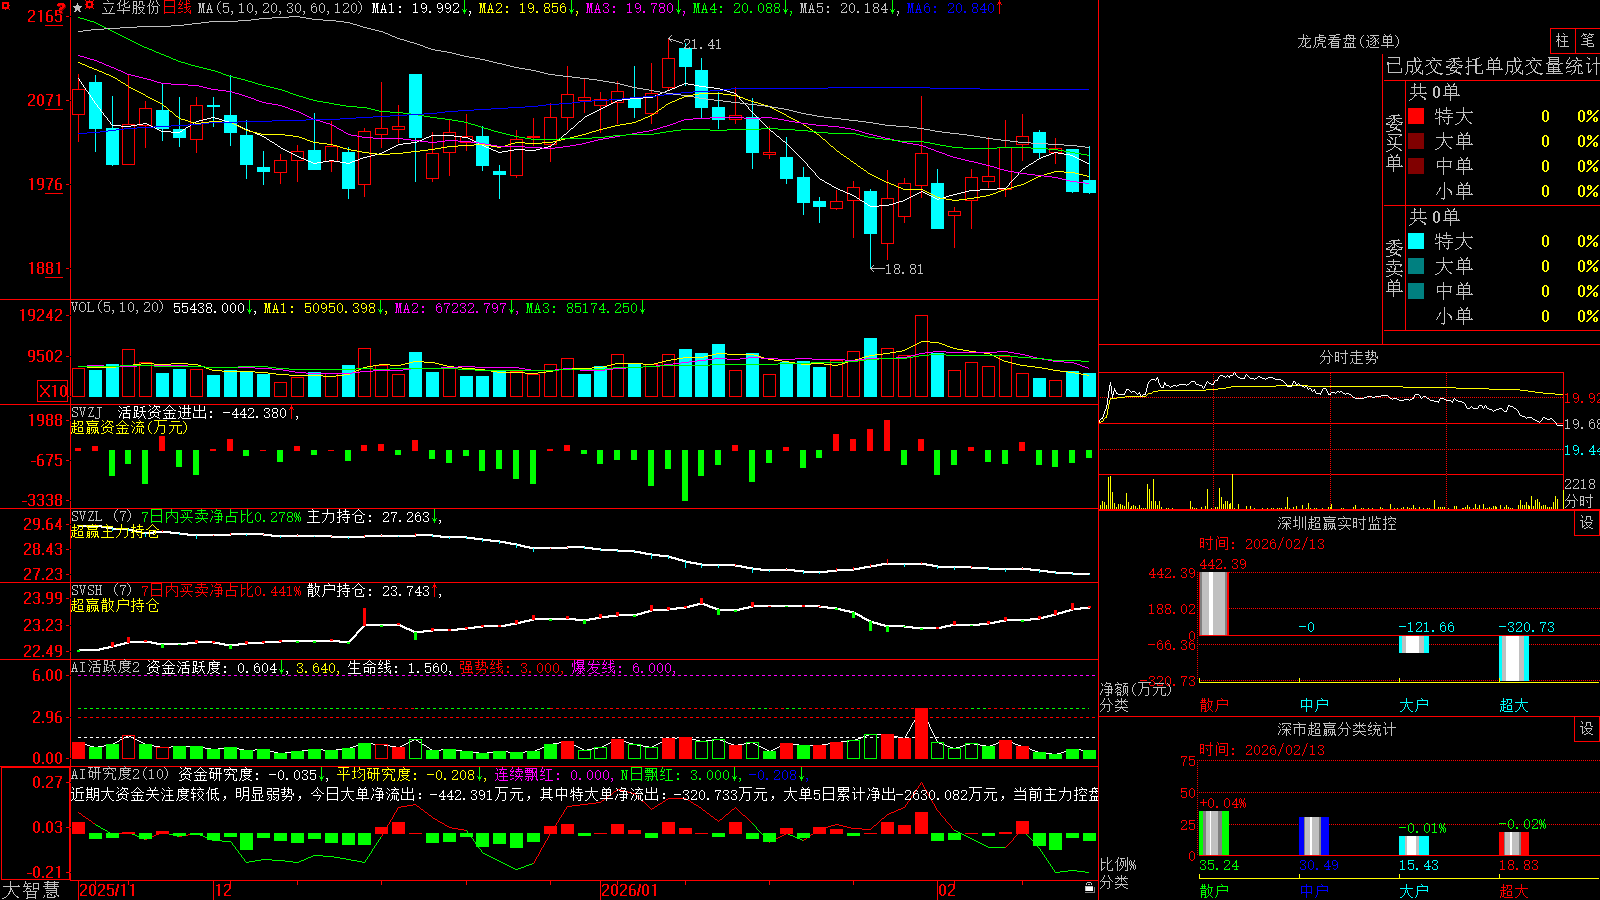Click the AI活跃度2 indicator name
Image resolution: width=1600 pixels, height=900 pixels.
pyautogui.click(x=106, y=667)
